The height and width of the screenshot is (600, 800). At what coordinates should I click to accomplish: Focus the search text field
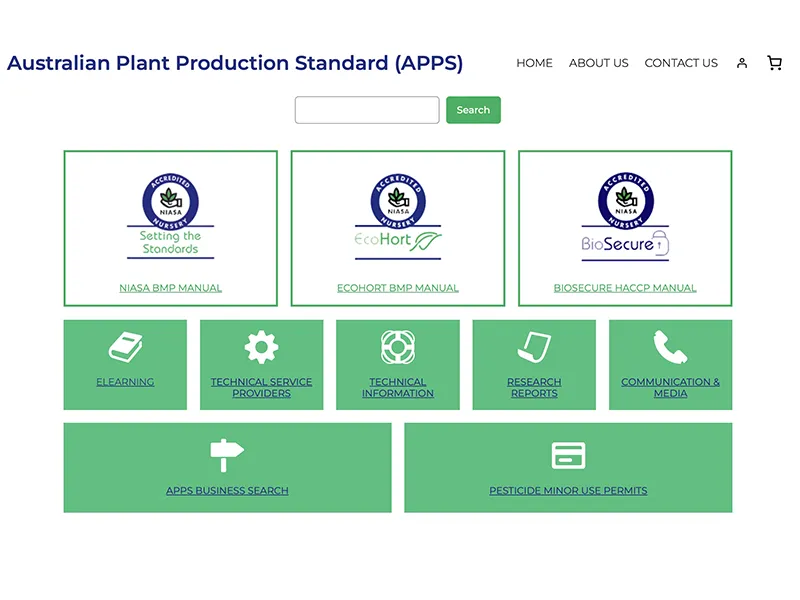point(367,110)
